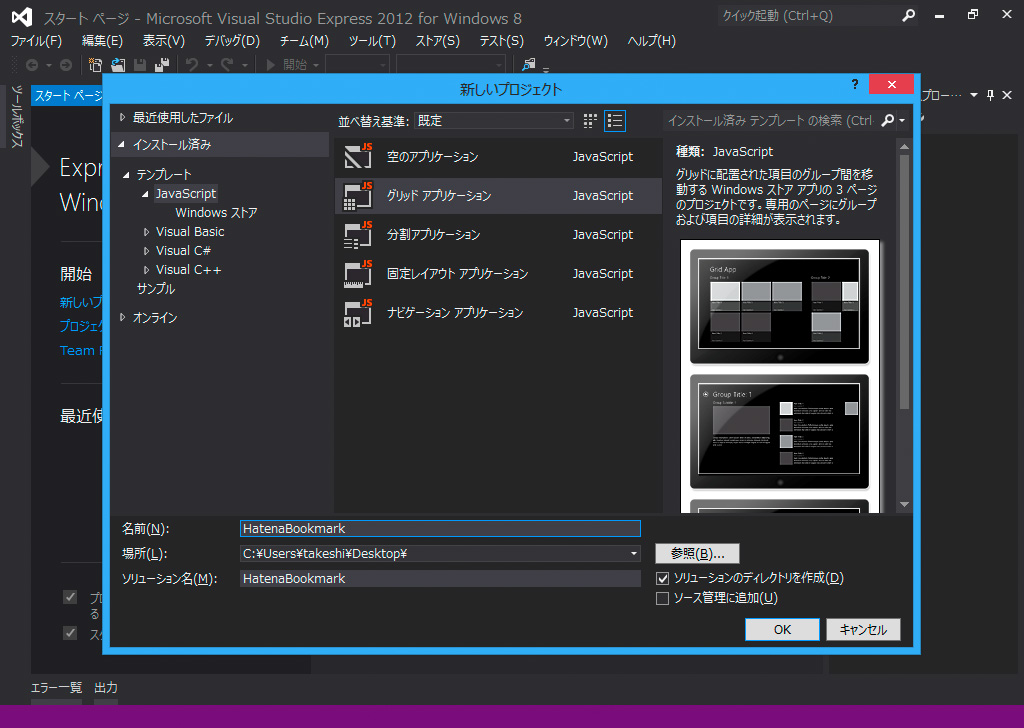Click the Open File toolbar icon

(x=118, y=65)
